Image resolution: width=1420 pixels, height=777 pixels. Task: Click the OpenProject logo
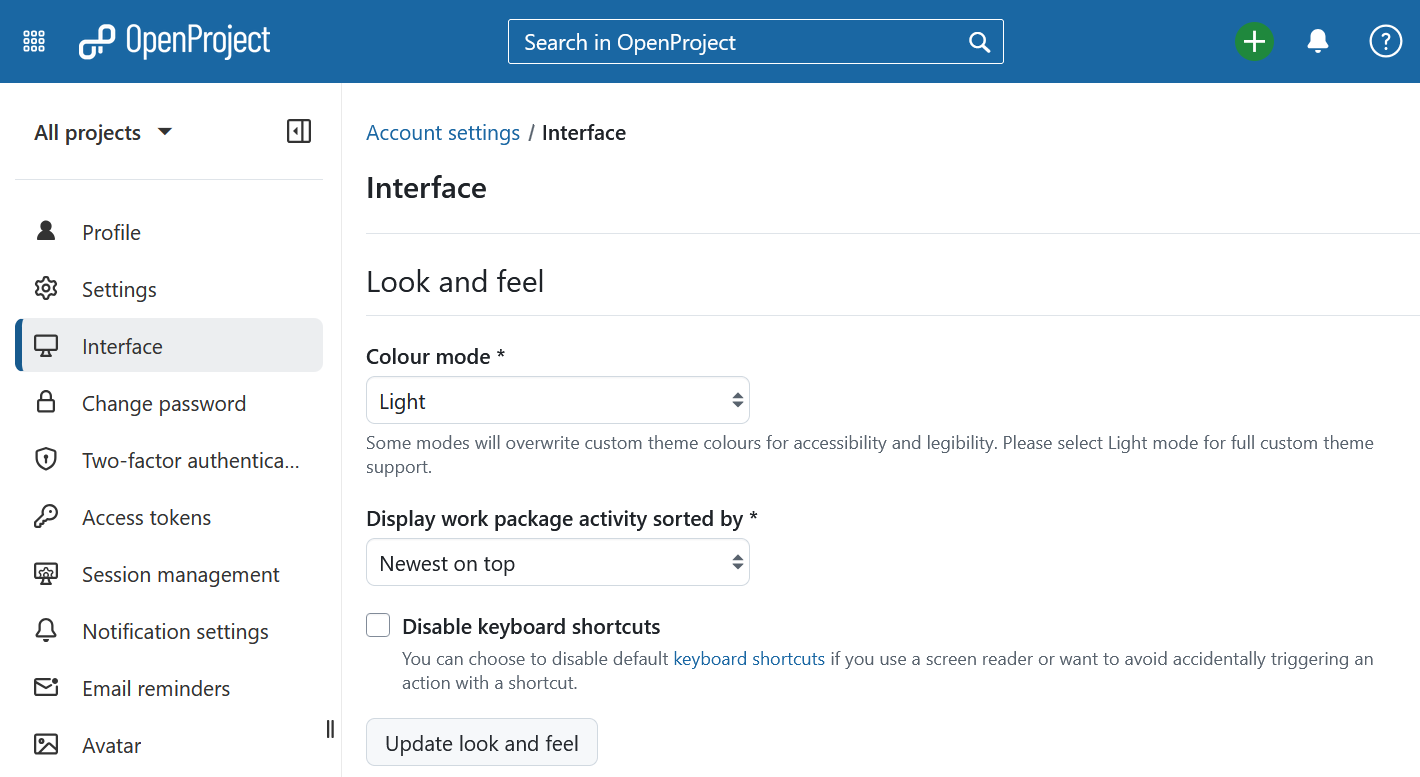(x=175, y=41)
